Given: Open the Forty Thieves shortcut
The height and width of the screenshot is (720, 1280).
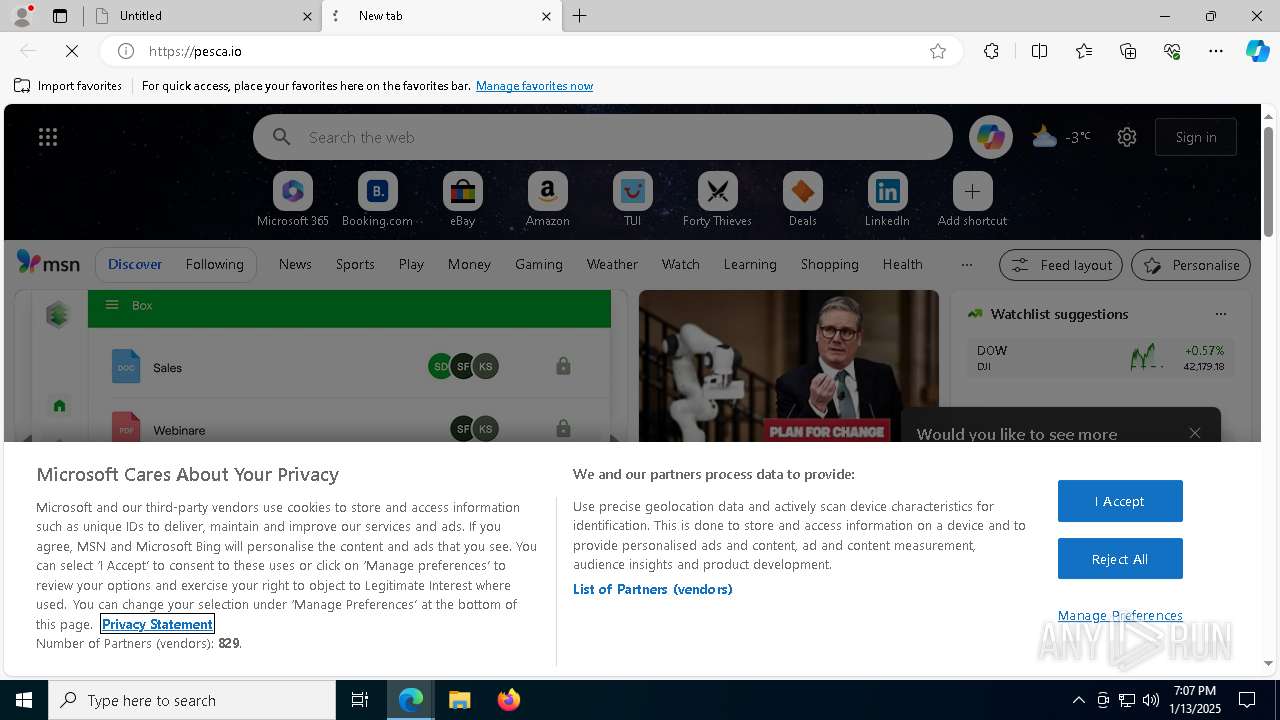Looking at the screenshot, I should (717, 200).
